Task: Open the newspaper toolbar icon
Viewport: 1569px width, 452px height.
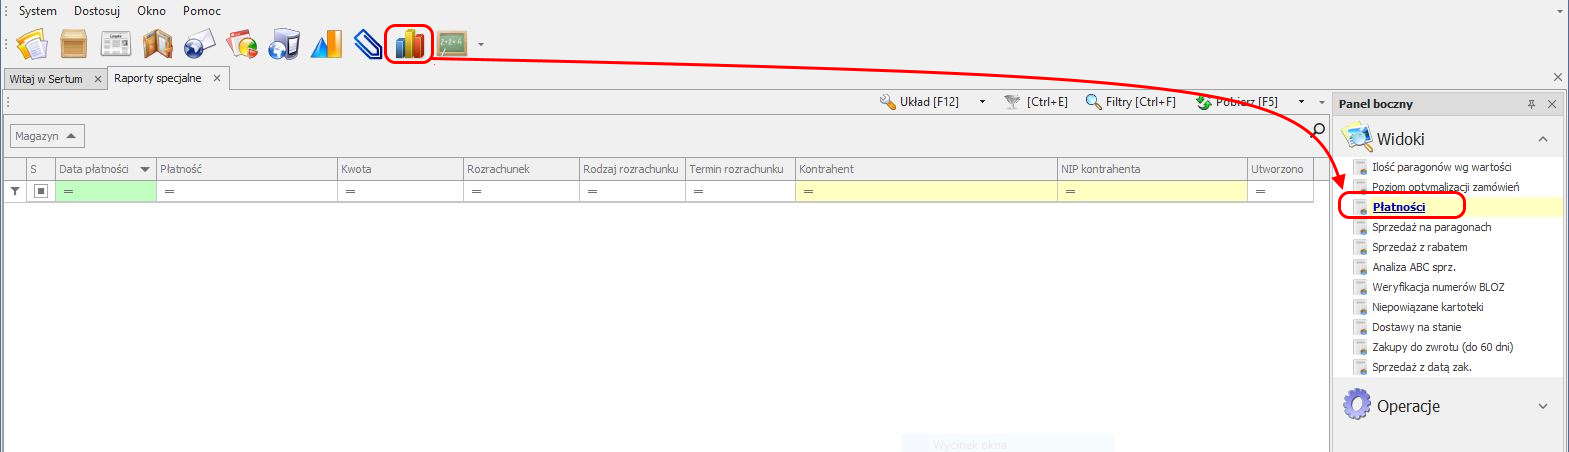Action: pyautogui.click(x=116, y=44)
